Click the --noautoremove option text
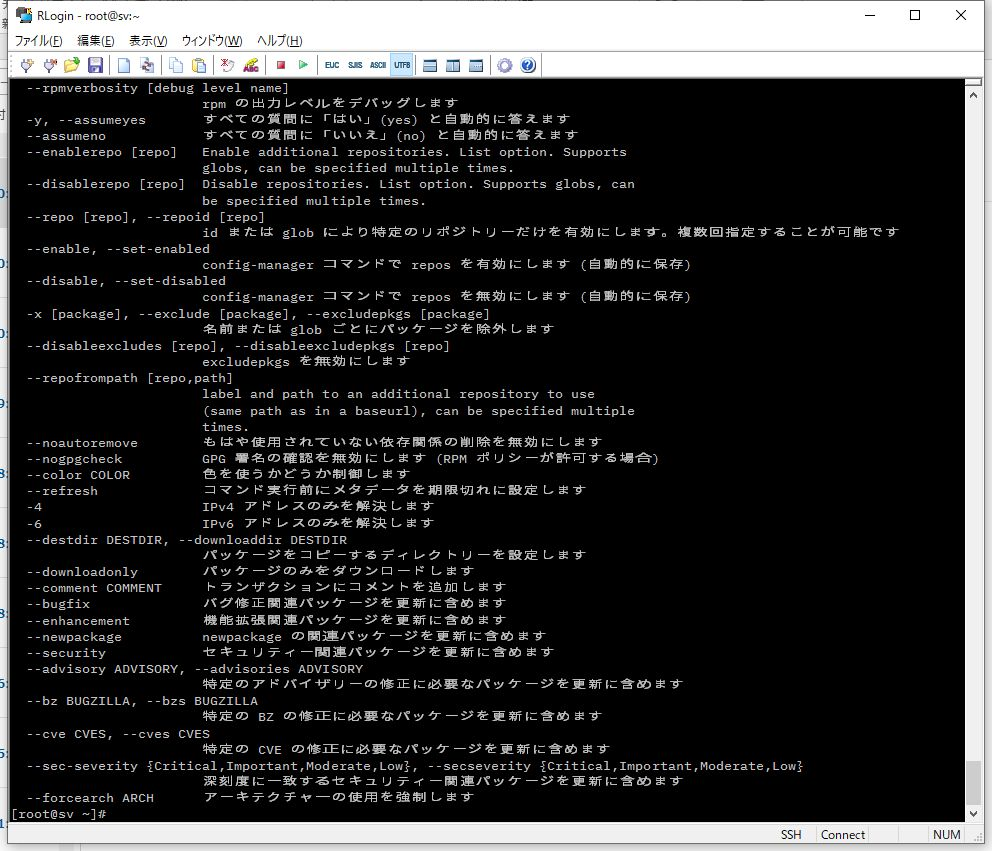 click(x=82, y=443)
